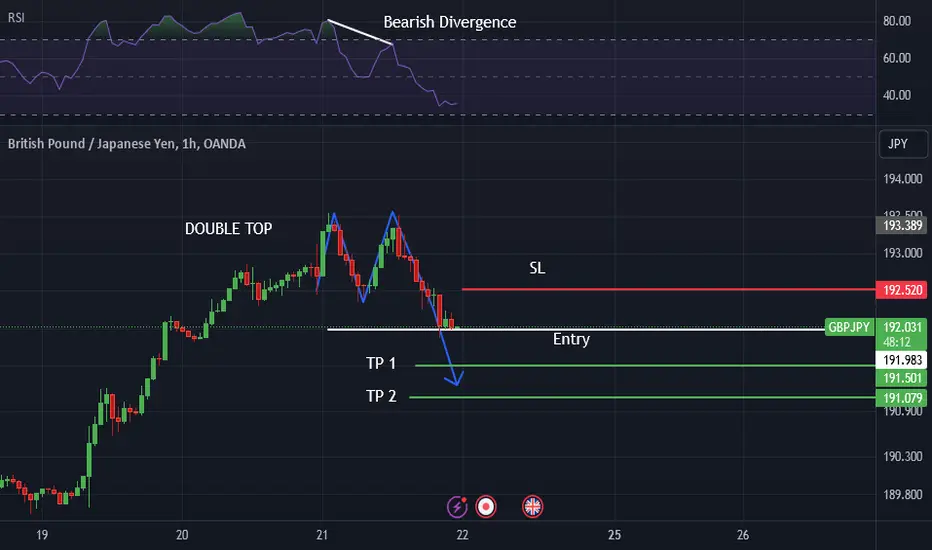This screenshot has height=550, width=932.
Task: Click the RSI 60.00 scale value
Action: click(897, 58)
